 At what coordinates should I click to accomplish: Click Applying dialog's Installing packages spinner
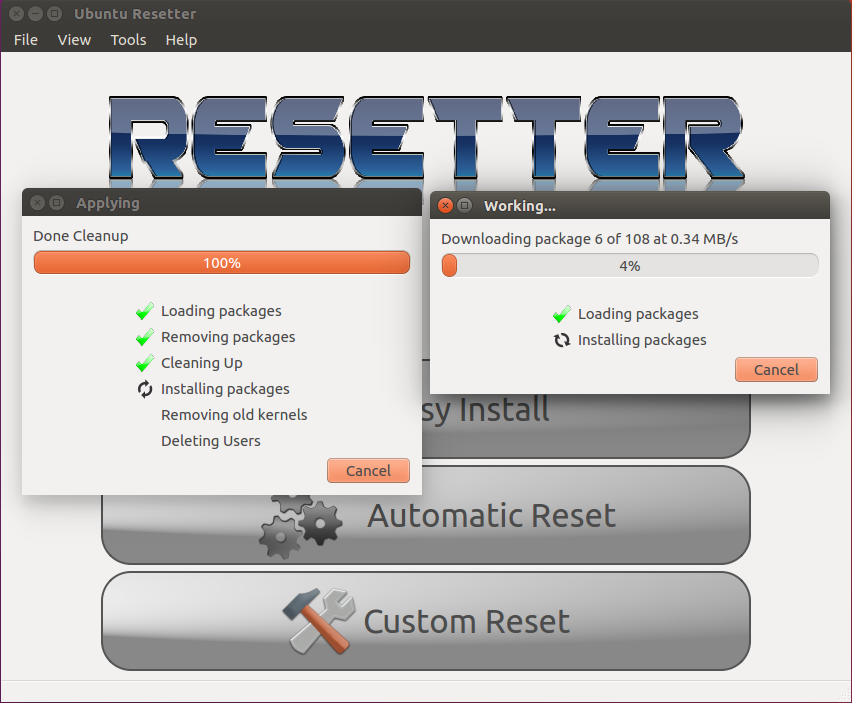[145, 389]
